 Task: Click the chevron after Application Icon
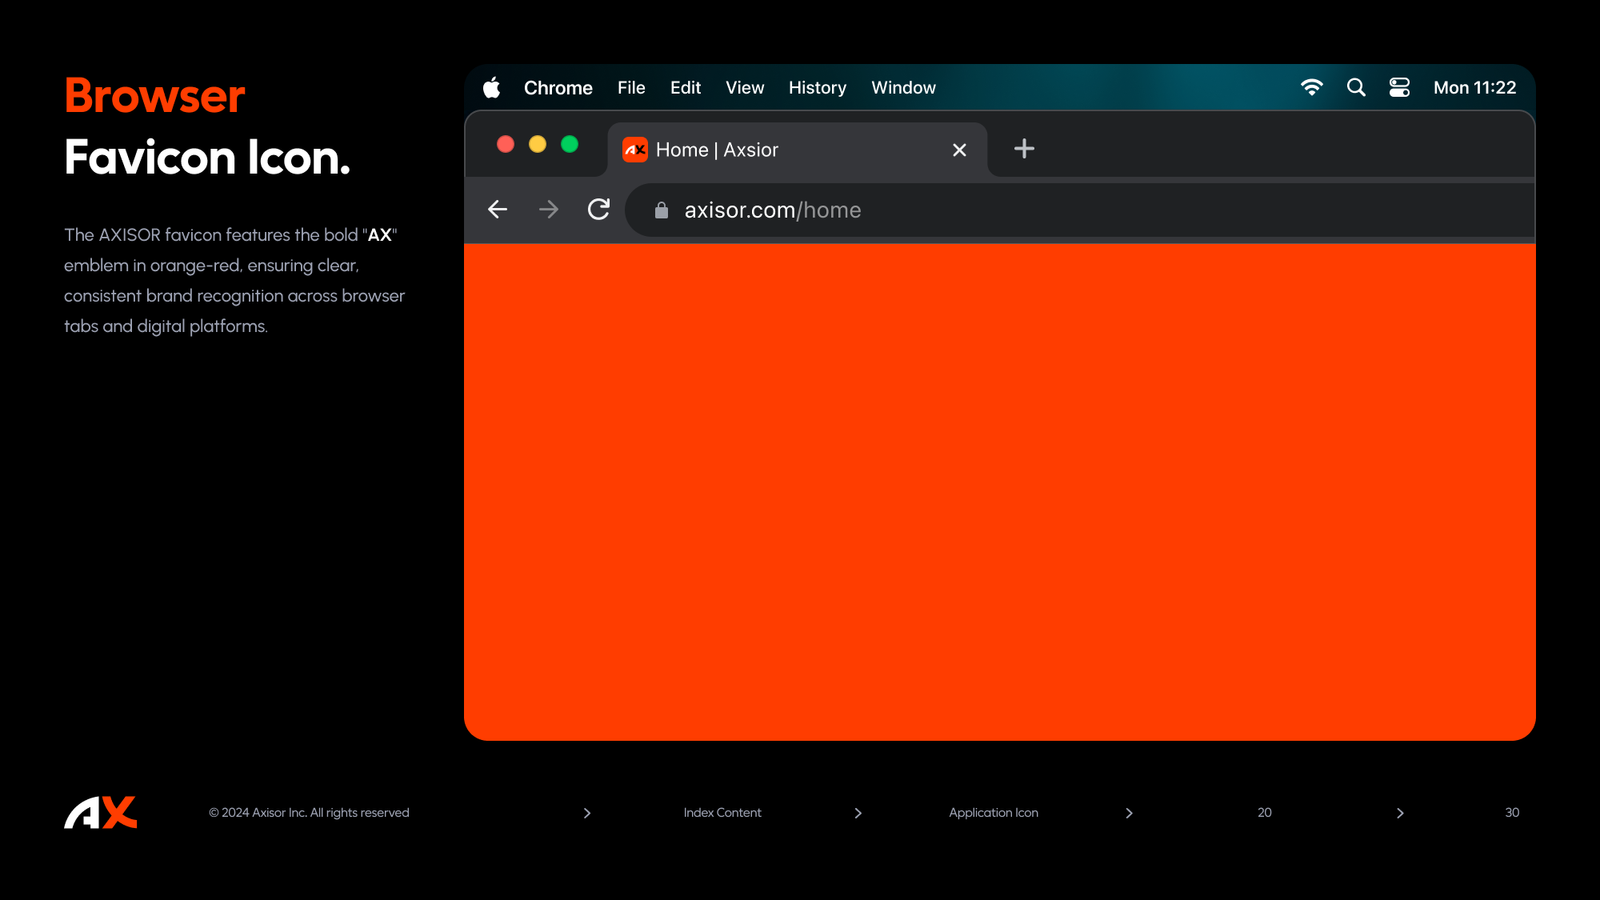tap(1129, 813)
